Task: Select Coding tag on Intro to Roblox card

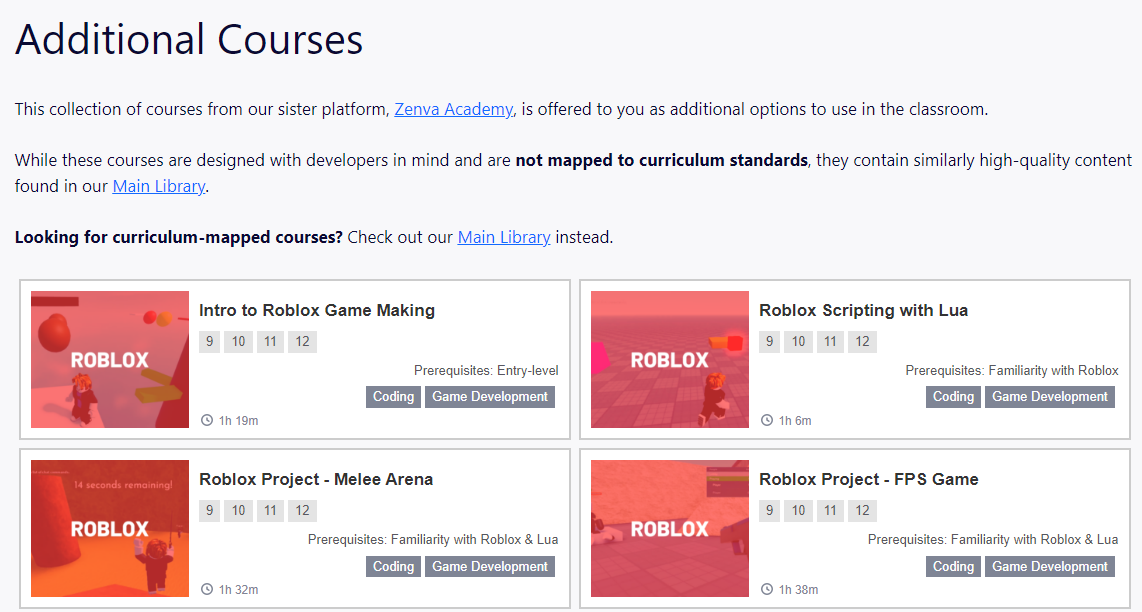Action: pyautogui.click(x=393, y=396)
